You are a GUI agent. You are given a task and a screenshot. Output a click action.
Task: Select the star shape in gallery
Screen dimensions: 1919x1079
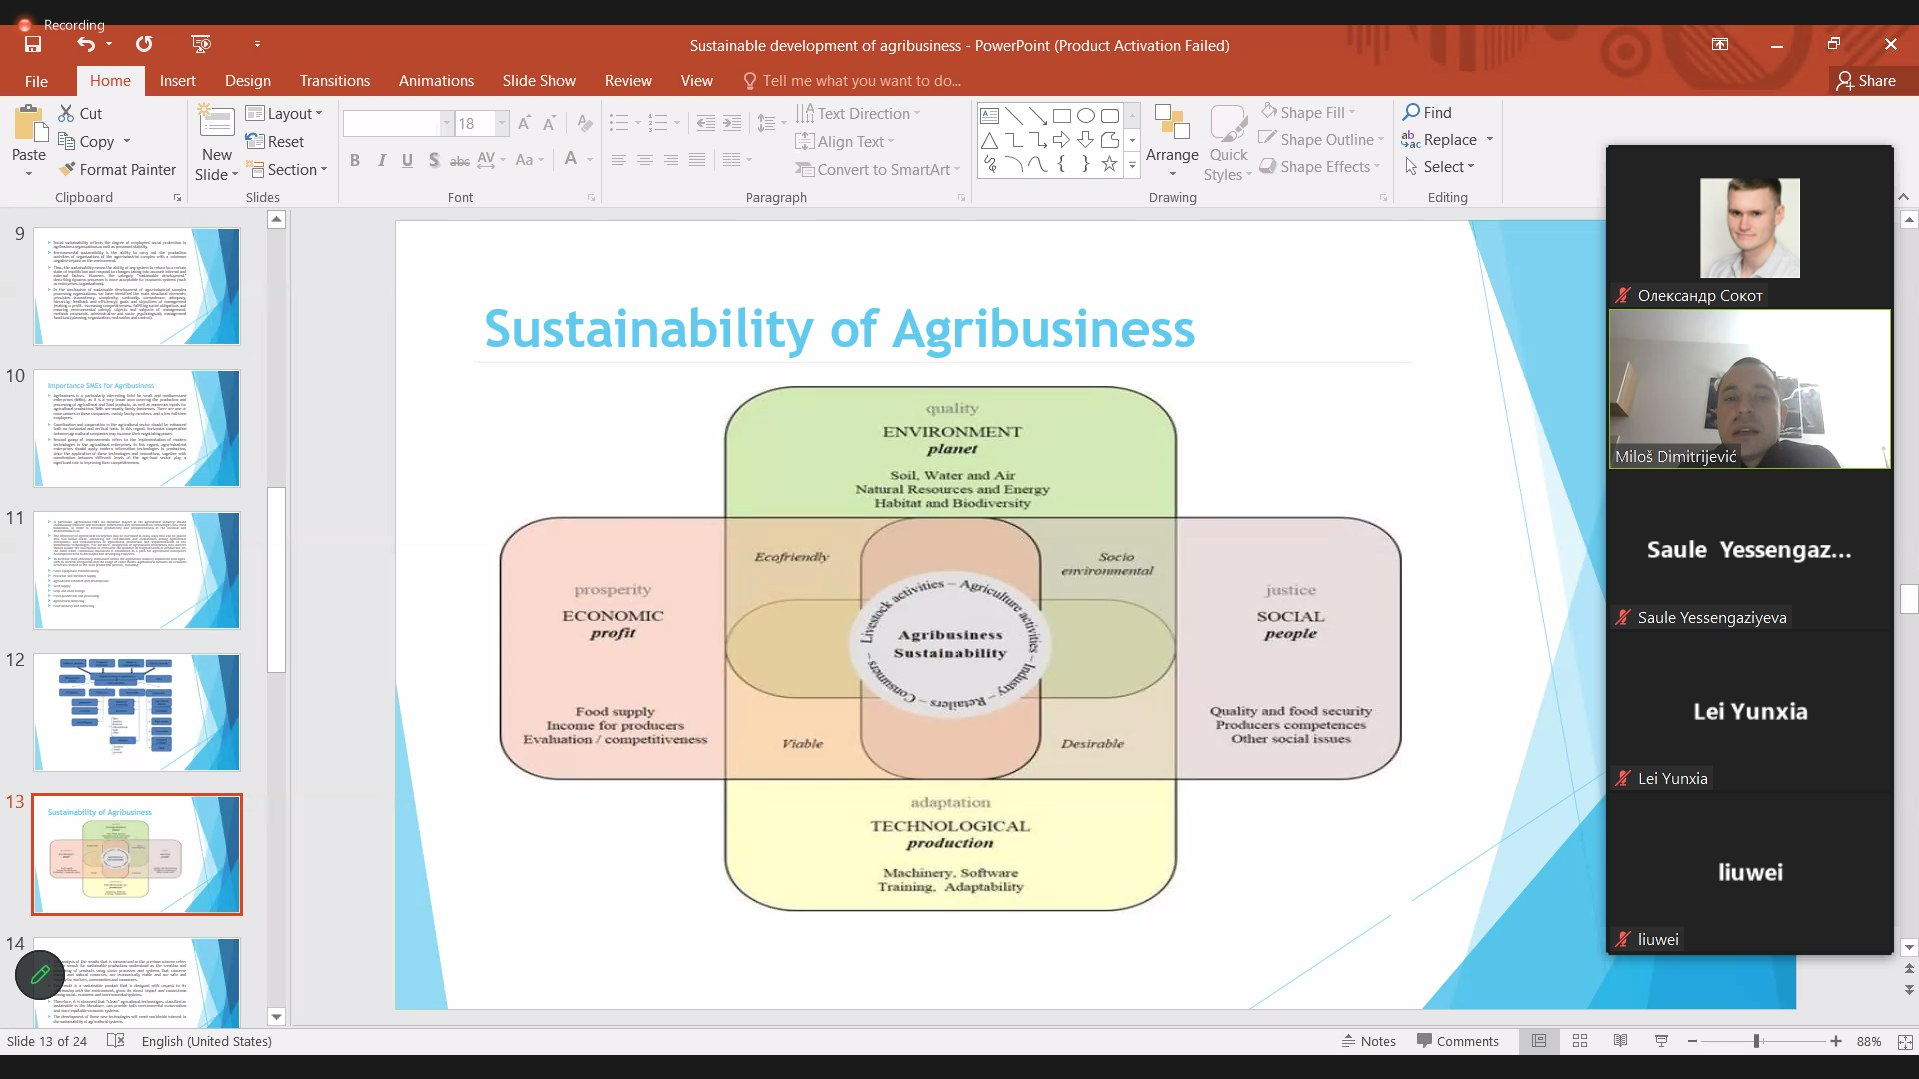click(1109, 164)
